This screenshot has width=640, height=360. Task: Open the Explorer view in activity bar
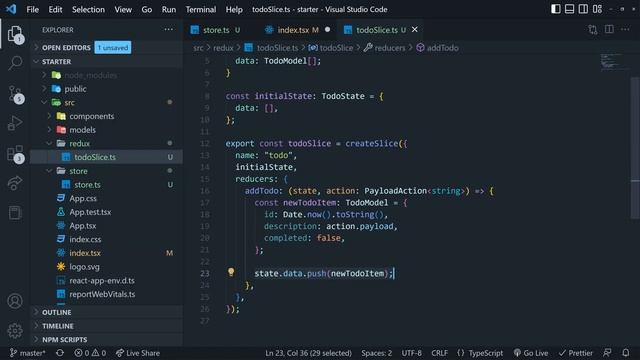pyautogui.click(x=15, y=34)
